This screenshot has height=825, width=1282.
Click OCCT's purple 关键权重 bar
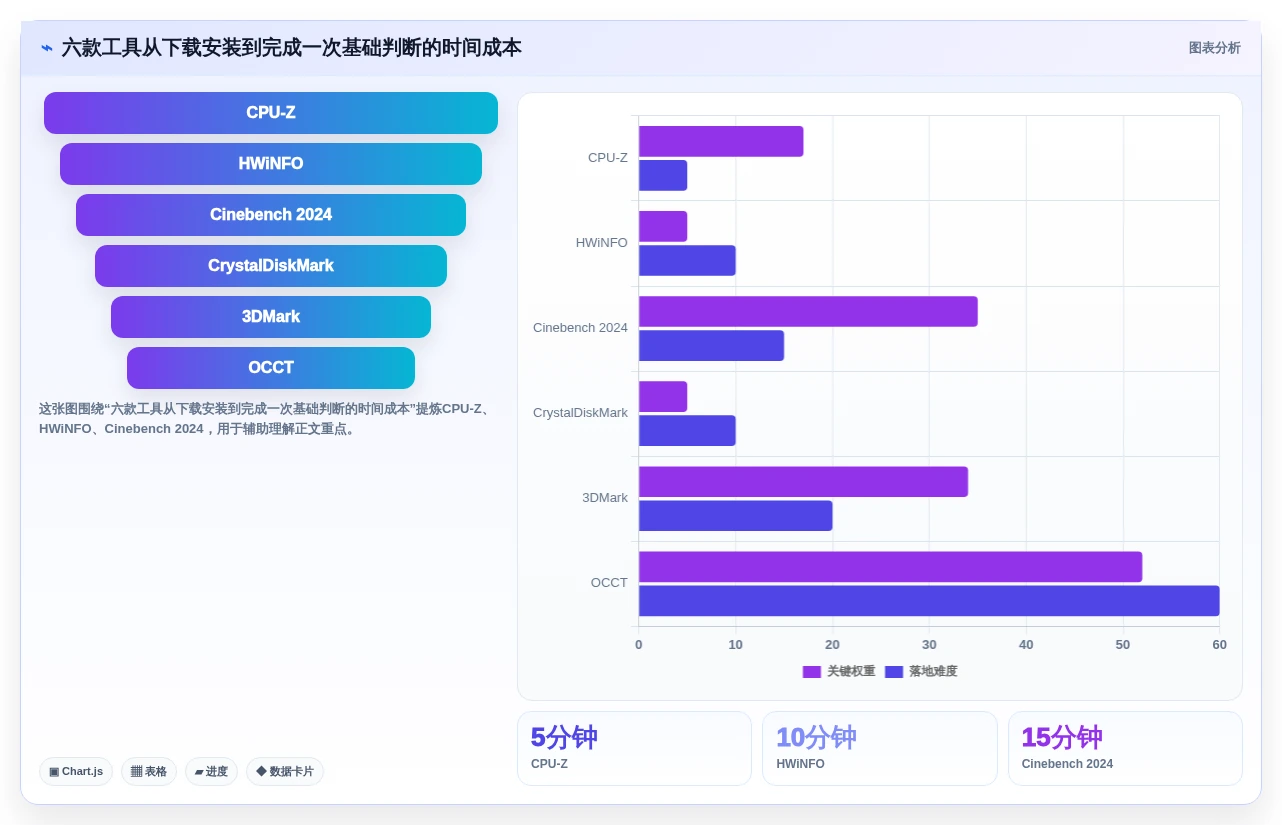890,567
